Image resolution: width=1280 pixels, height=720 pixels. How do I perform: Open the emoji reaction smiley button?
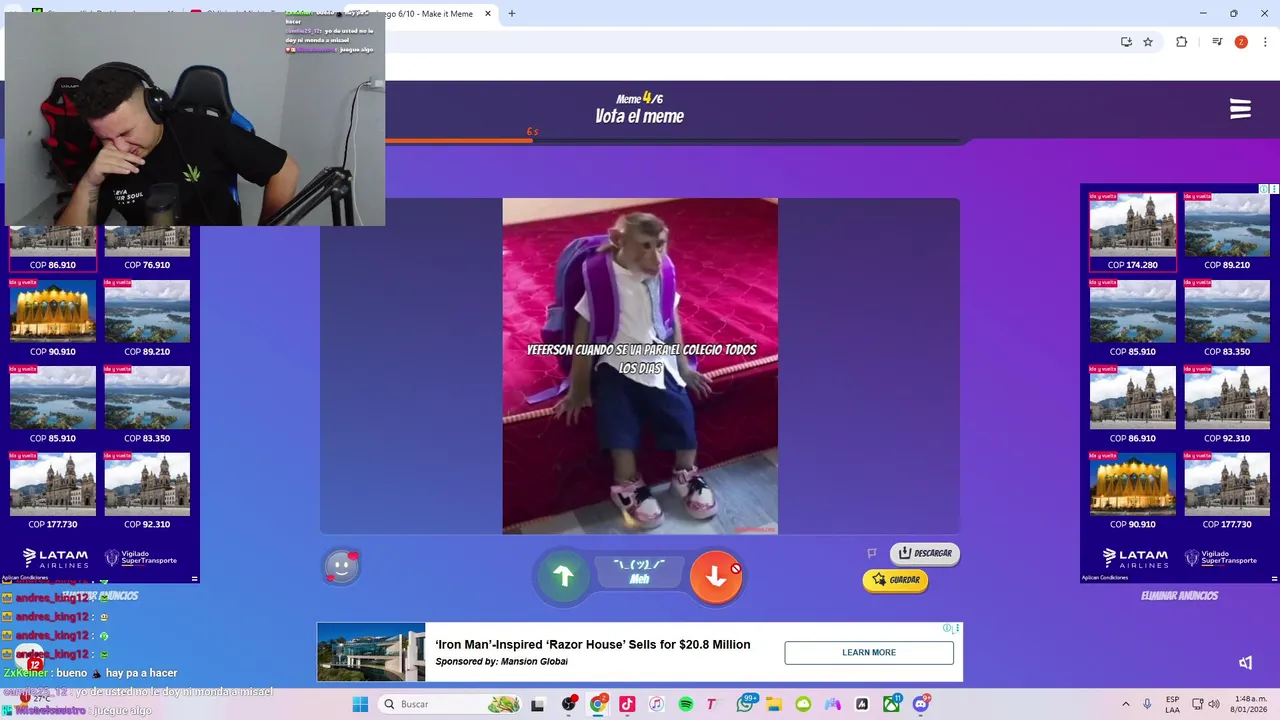pyautogui.click(x=341, y=567)
